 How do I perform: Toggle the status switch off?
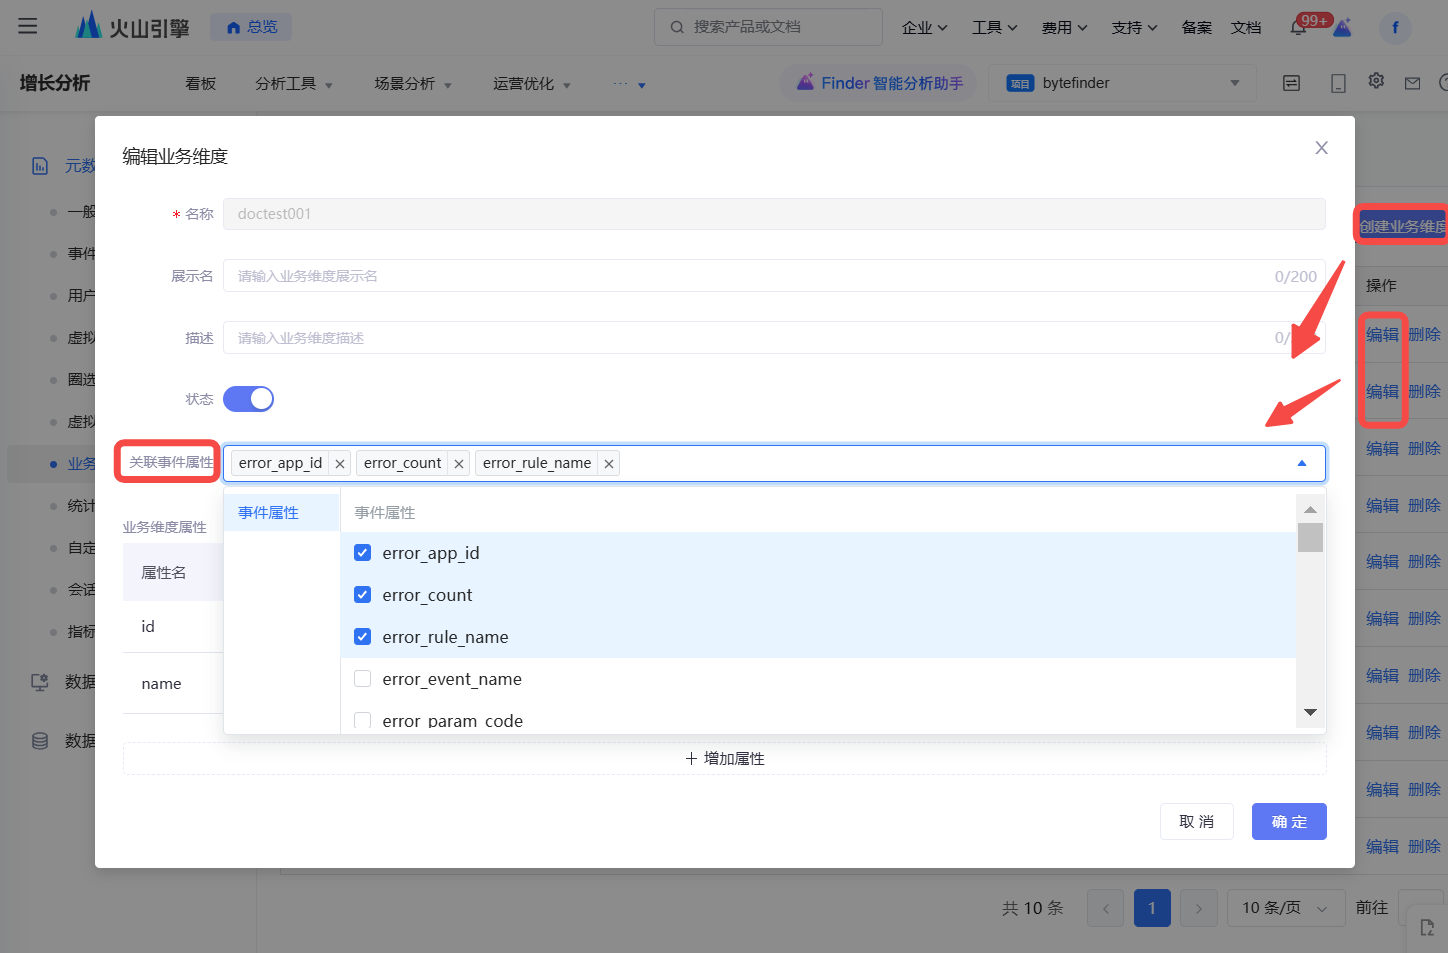[248, 399]
